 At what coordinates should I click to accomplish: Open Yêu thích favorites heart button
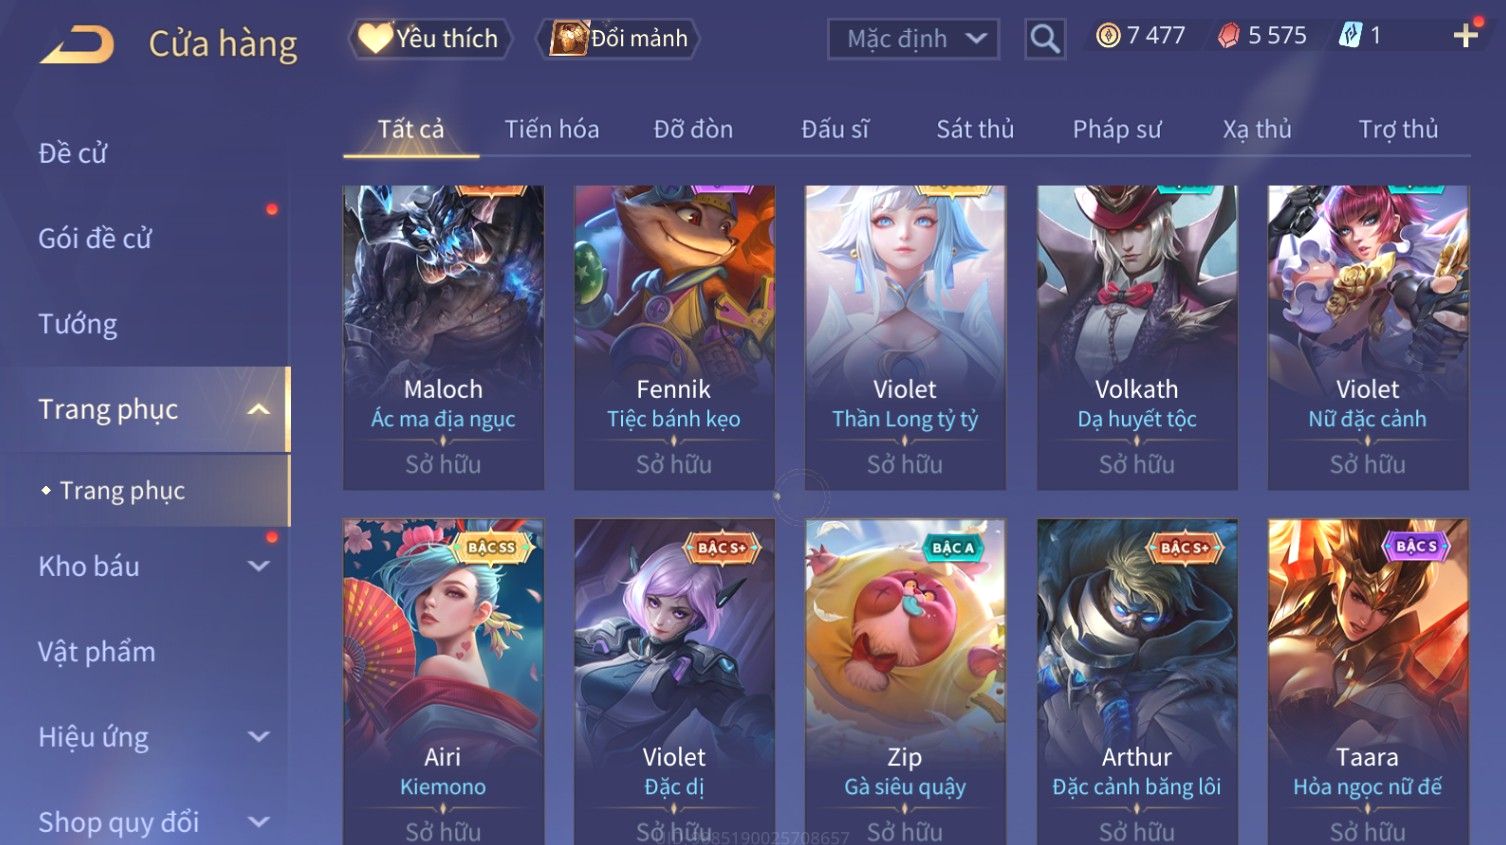(x=429, y=39)
